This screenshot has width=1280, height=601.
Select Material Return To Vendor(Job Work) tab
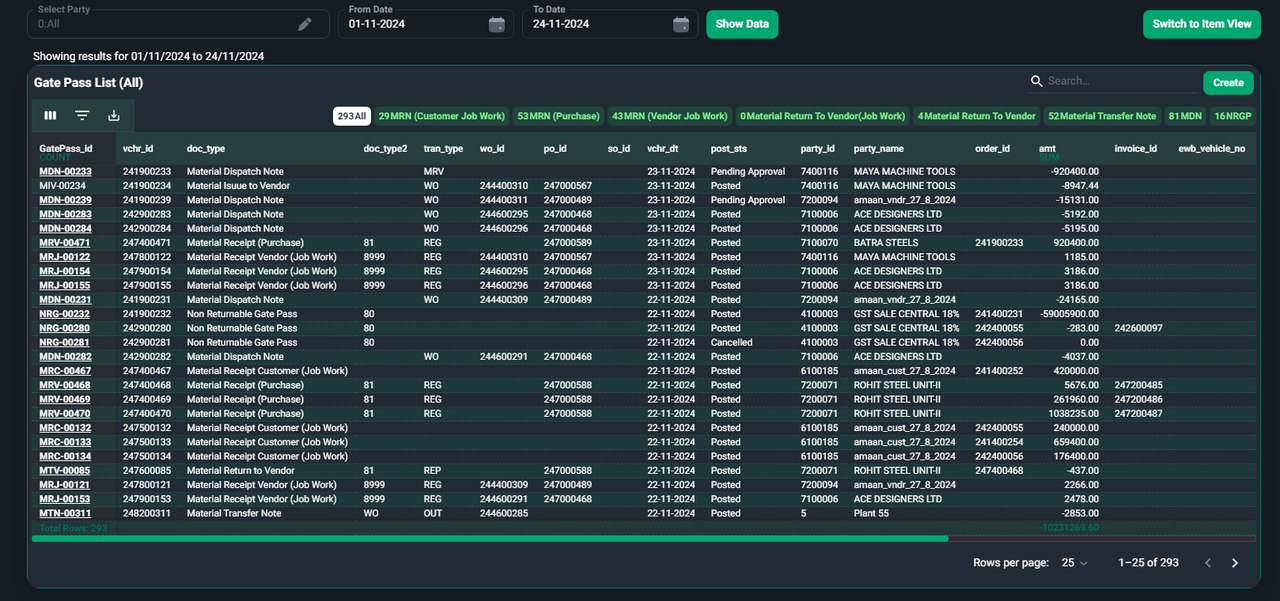point(822,116)
